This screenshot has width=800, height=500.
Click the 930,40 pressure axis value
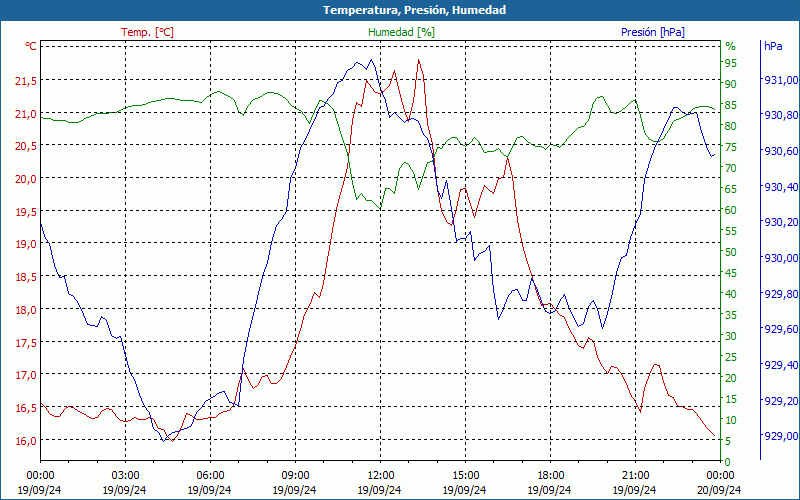781,187
